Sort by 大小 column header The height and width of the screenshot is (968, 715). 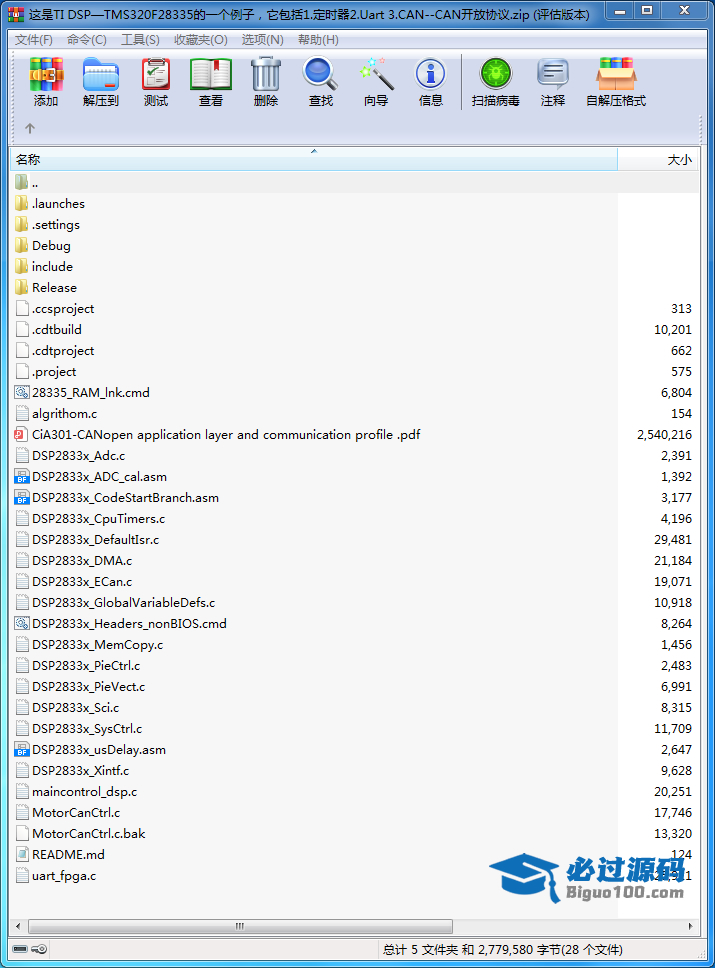(658, 159)
